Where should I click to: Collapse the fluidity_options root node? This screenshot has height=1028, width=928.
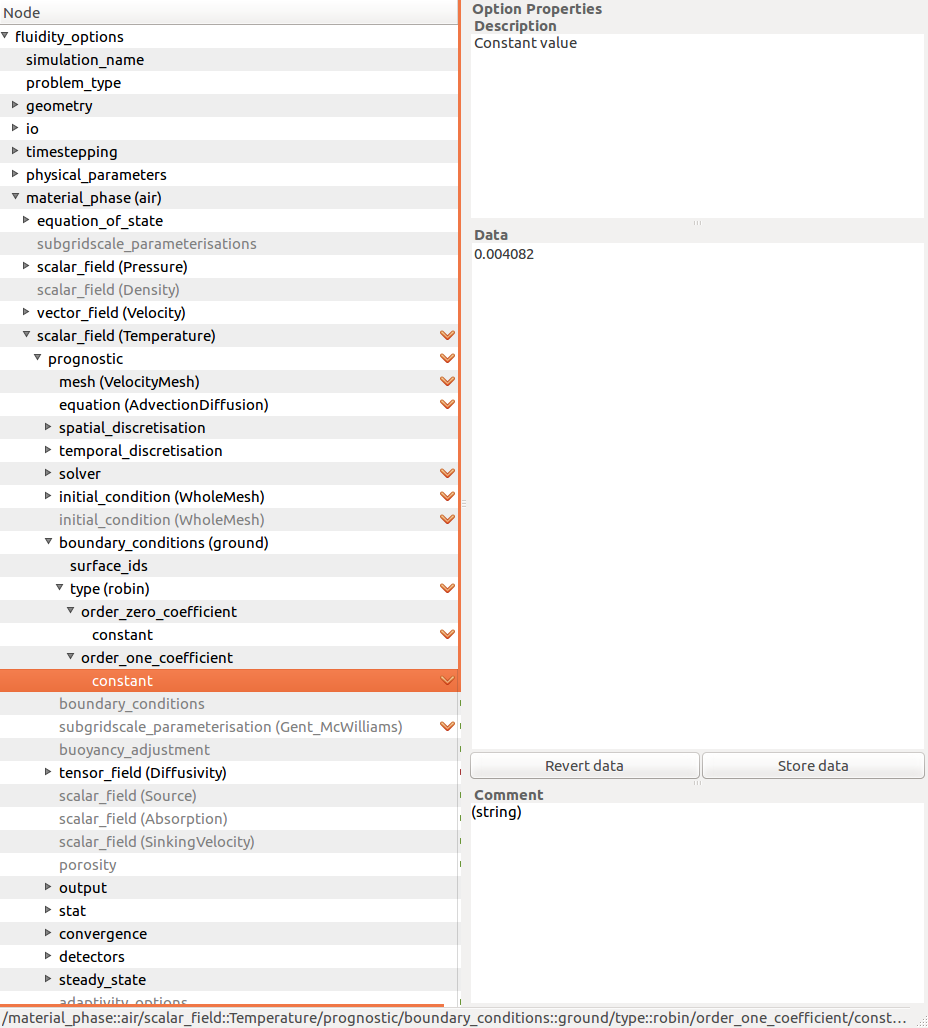click(5, 36)
